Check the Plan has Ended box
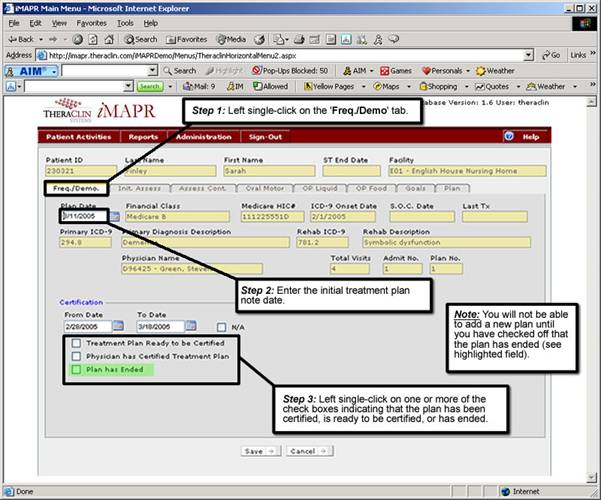Screen dimensions: 601x500 pos(76,369)
